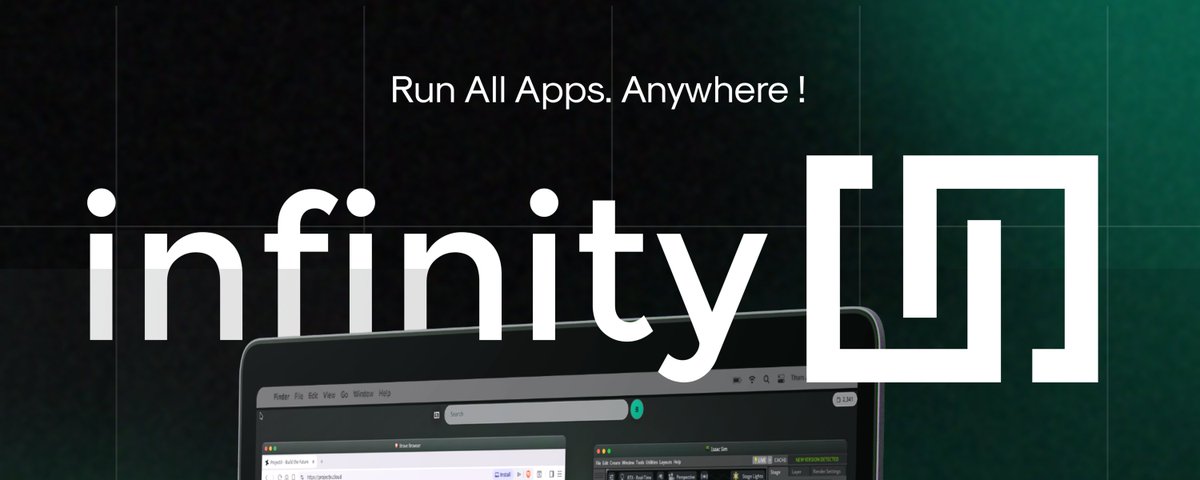Viewport: 1200px width, 480px height.
Task: Close the Project0 browser tab
Action: coord(313,462)
